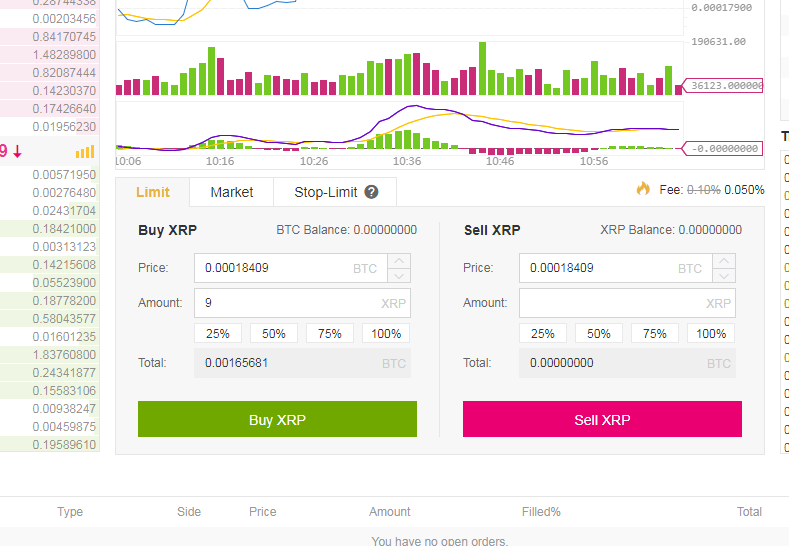Click the 10:36 time label on chart
Viewport: 789px width, 546px height.
(407, 162)
